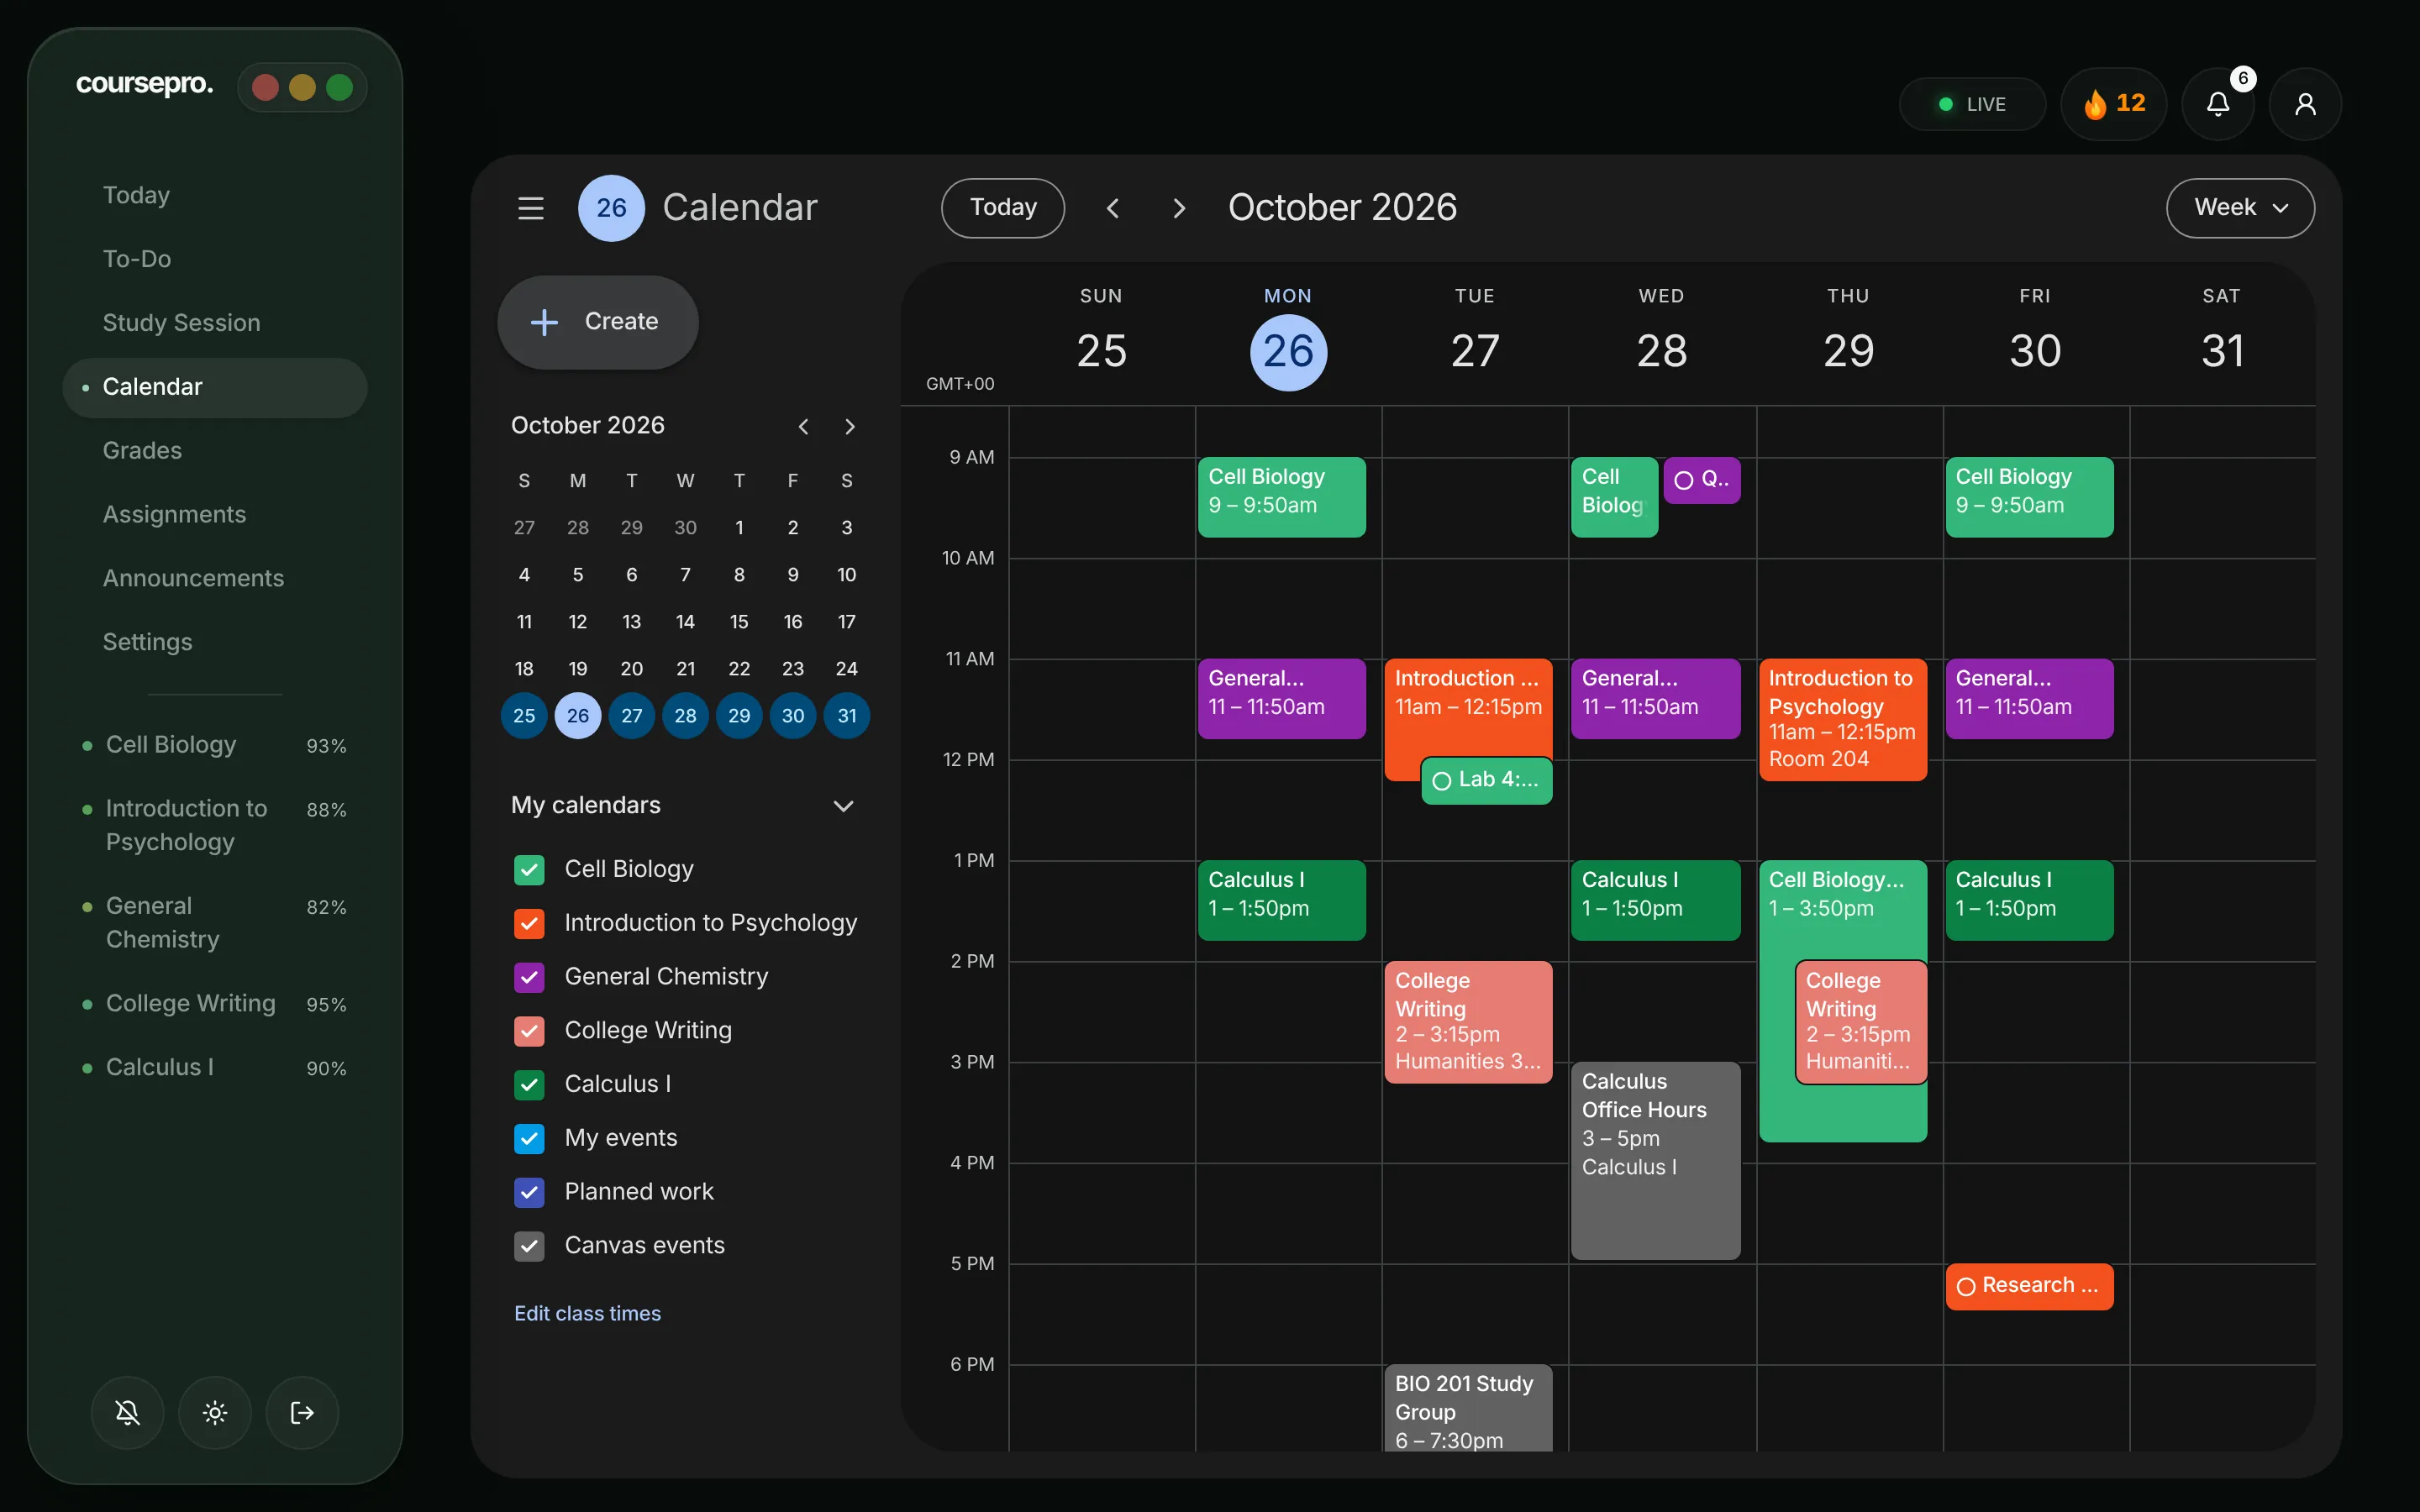The height and width of the screenshot is (1512, 2420).
Task: Switch theme with the sun icon
Action: (x=215, y=1412)
